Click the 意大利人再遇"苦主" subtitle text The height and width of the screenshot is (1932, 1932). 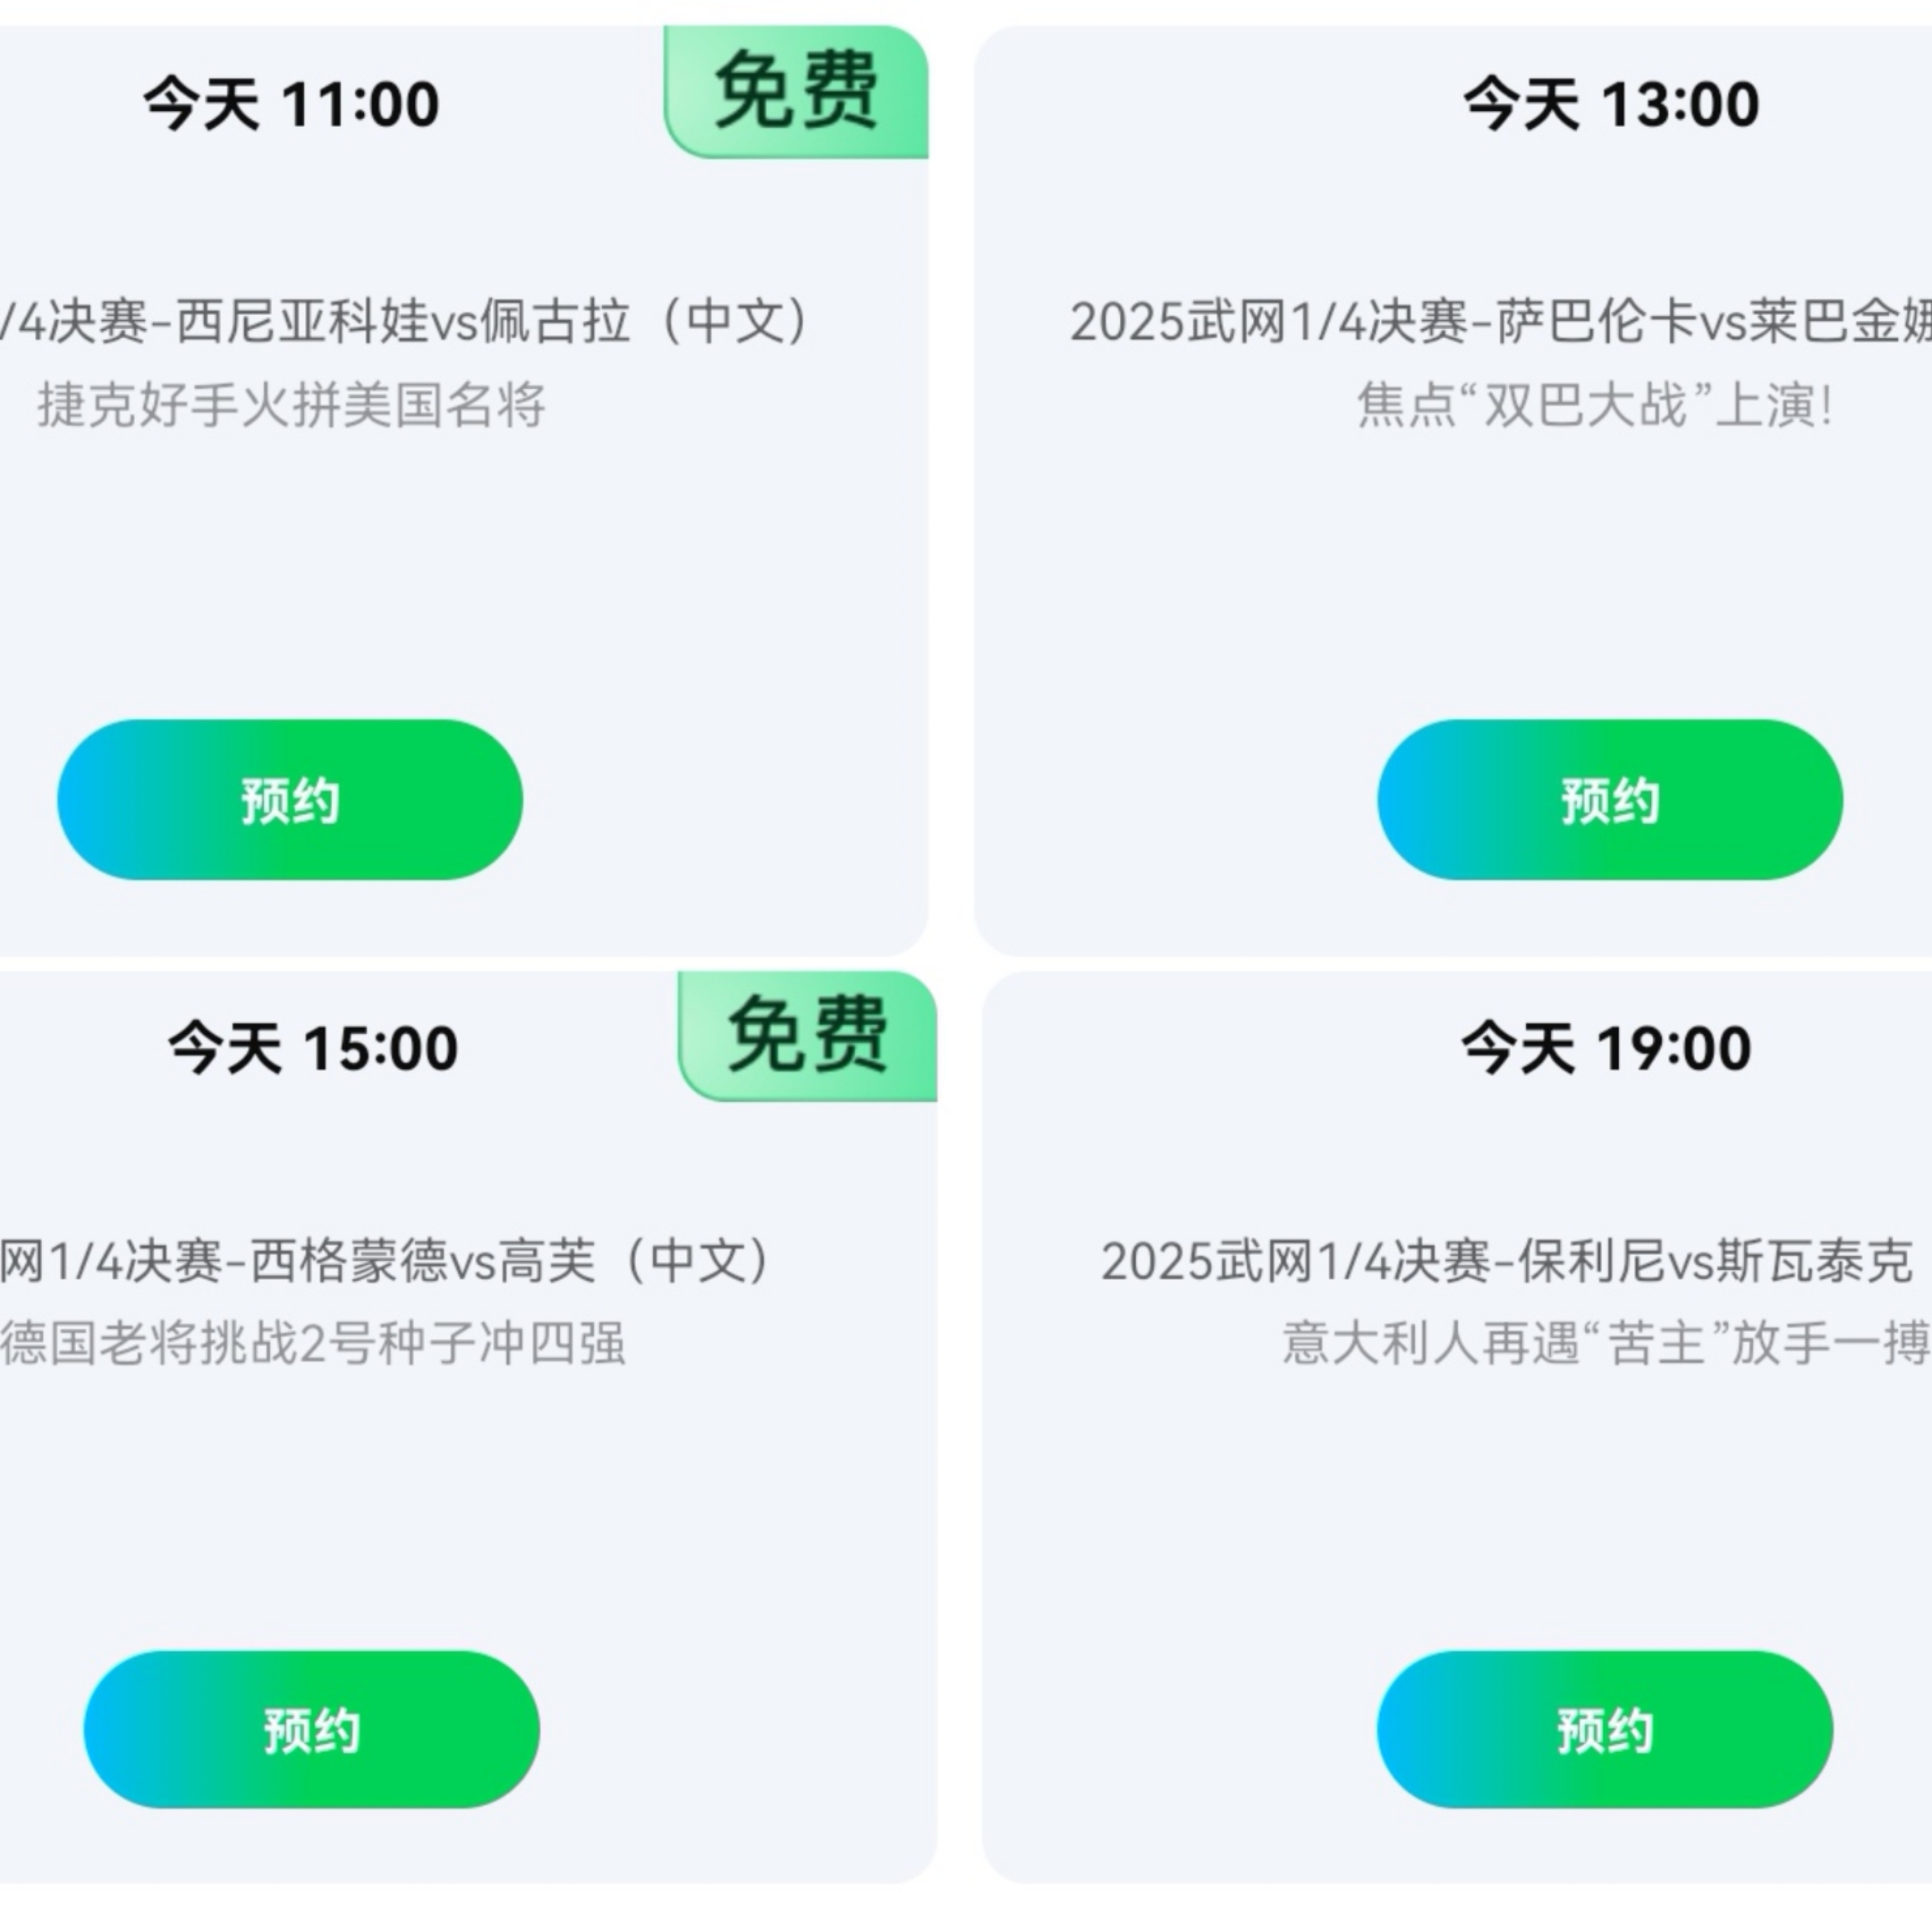[1605, 1343]
